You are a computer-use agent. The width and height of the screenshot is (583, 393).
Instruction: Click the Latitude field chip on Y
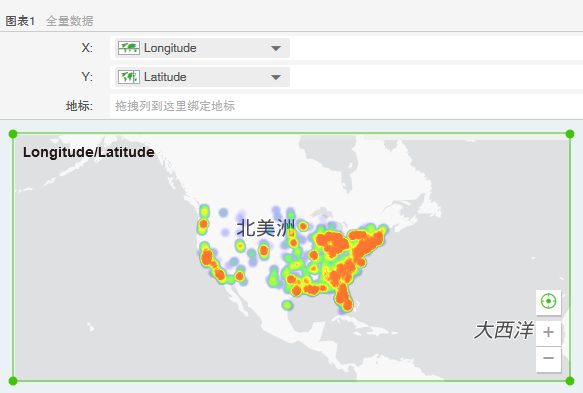[202, 77]
